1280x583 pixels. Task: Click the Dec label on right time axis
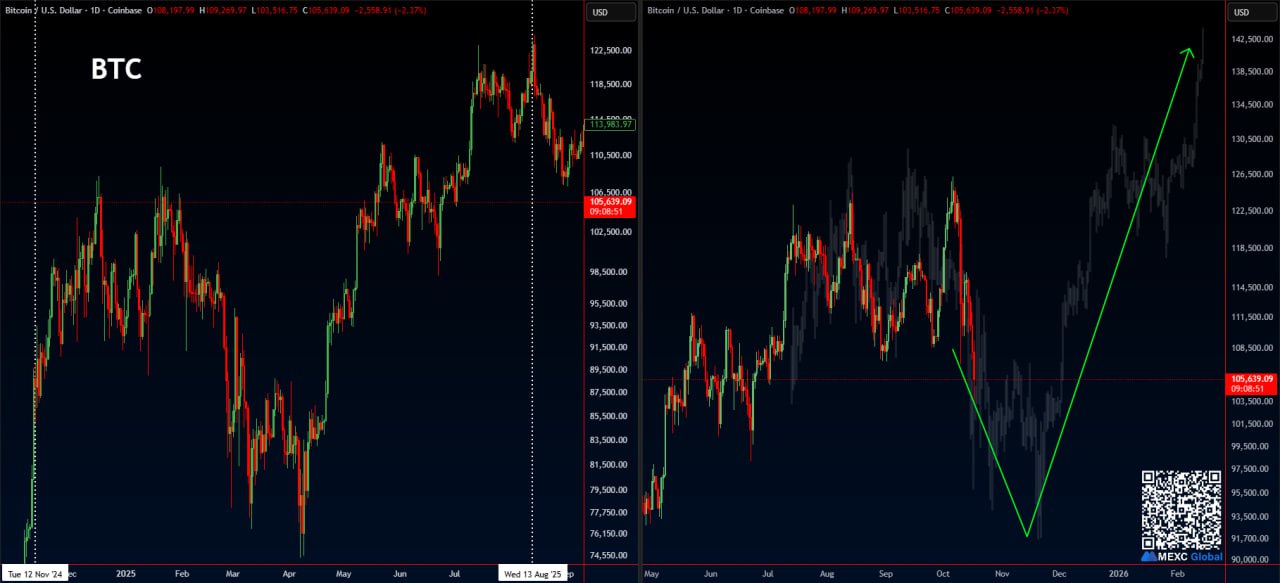(x=1059, y=574)
